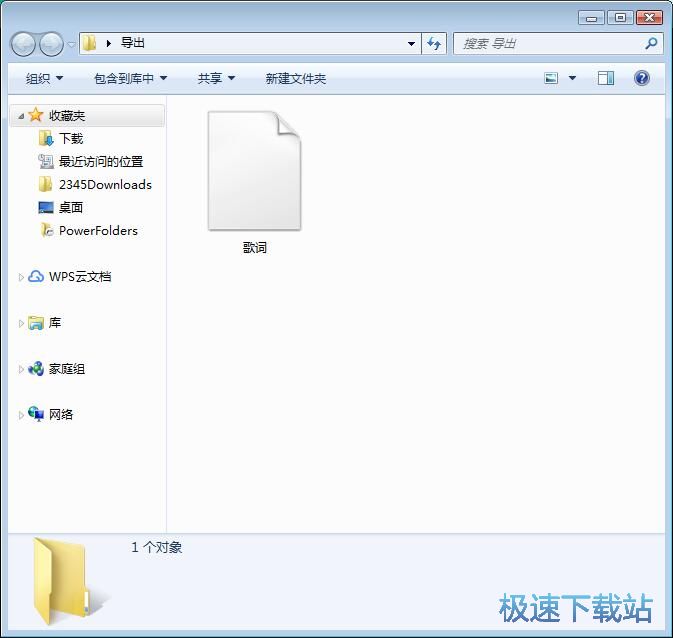Select WPS云文档 in navigation pane

click(80, 277)
